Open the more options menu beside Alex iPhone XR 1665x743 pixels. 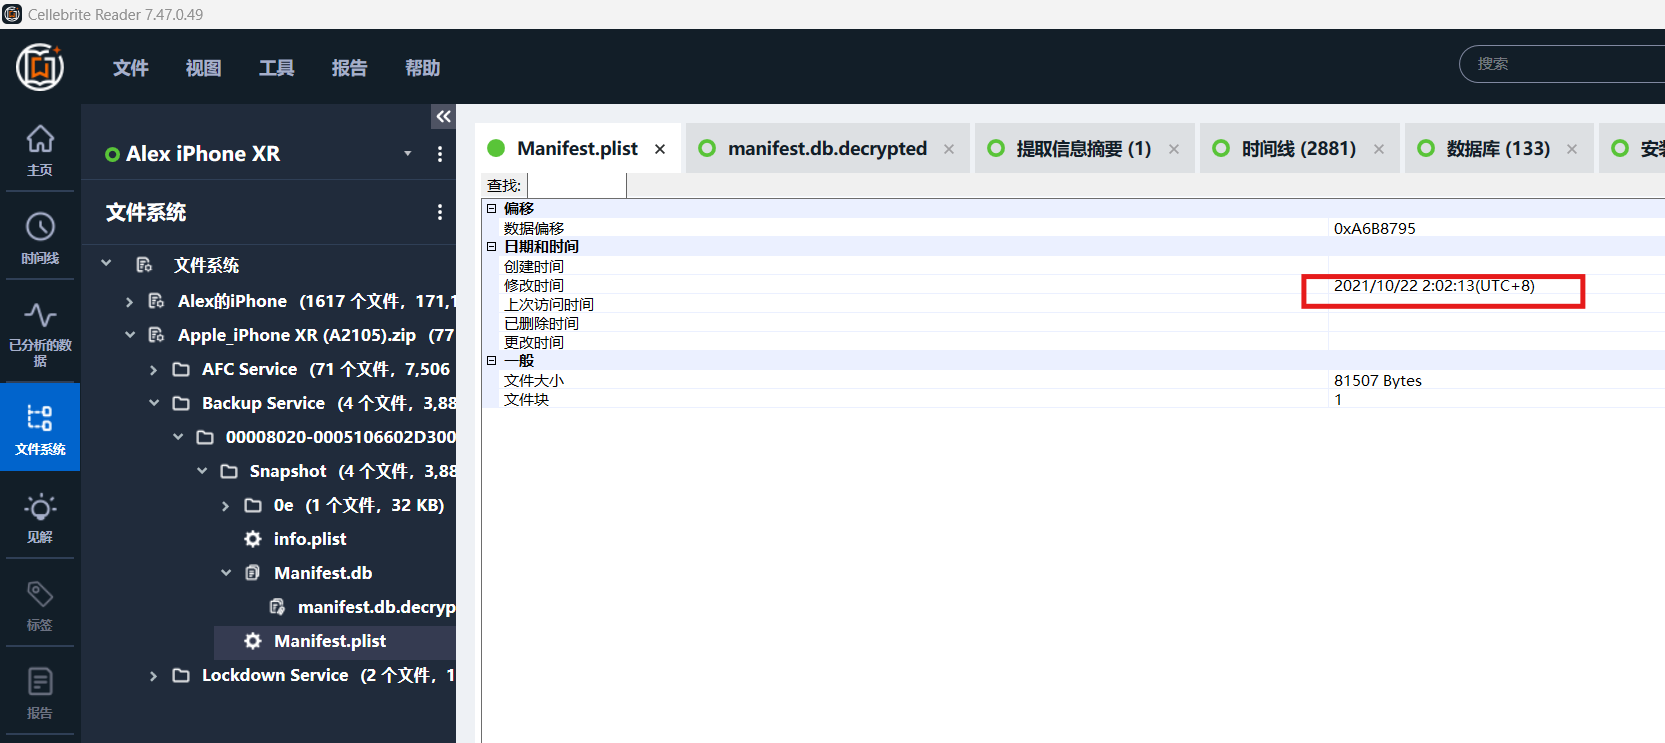[x=440, y=154]
